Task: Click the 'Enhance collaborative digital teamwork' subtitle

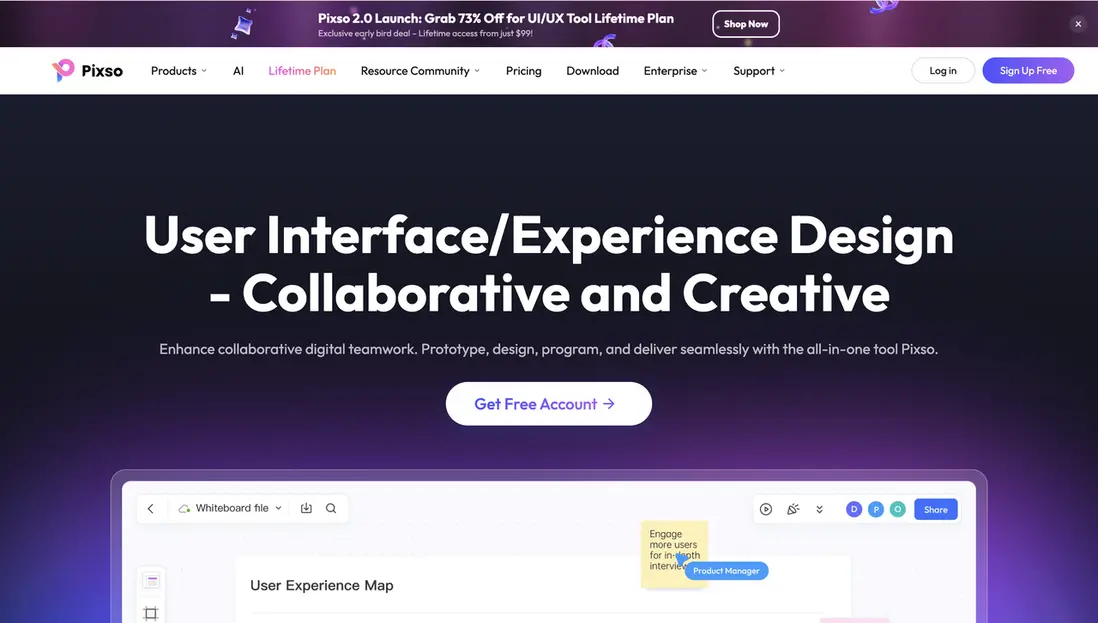Action: pyautogui.click(x=548, y=349)
